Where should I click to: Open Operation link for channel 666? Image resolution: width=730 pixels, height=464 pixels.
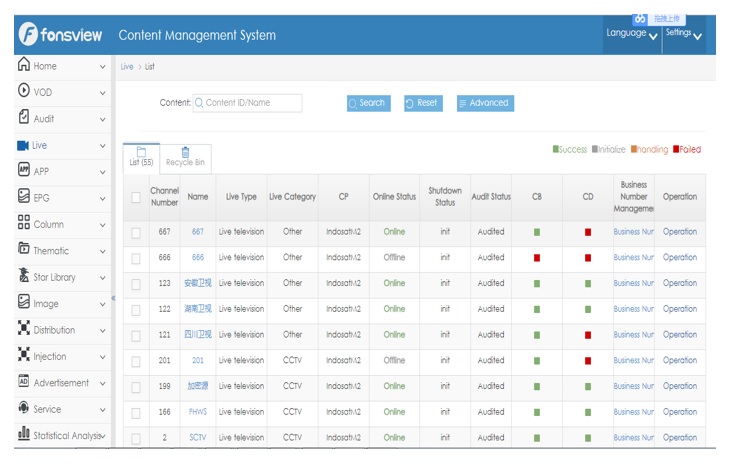[x=680, y=257]
